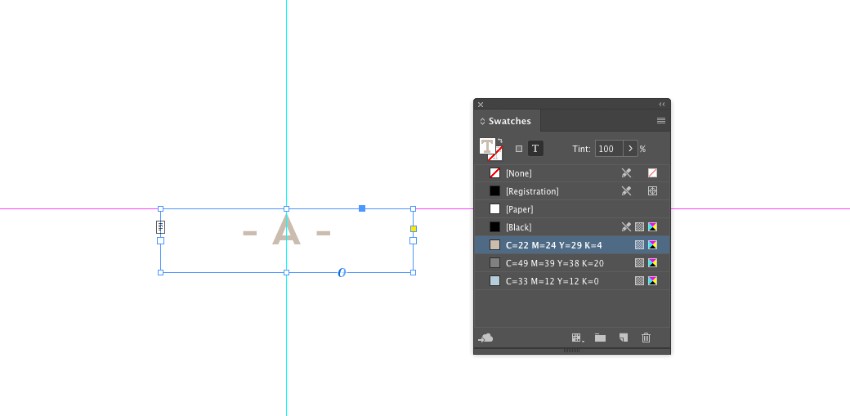Create a new swatch
Screen dimensions: 850x416
(x=623, y=338)
